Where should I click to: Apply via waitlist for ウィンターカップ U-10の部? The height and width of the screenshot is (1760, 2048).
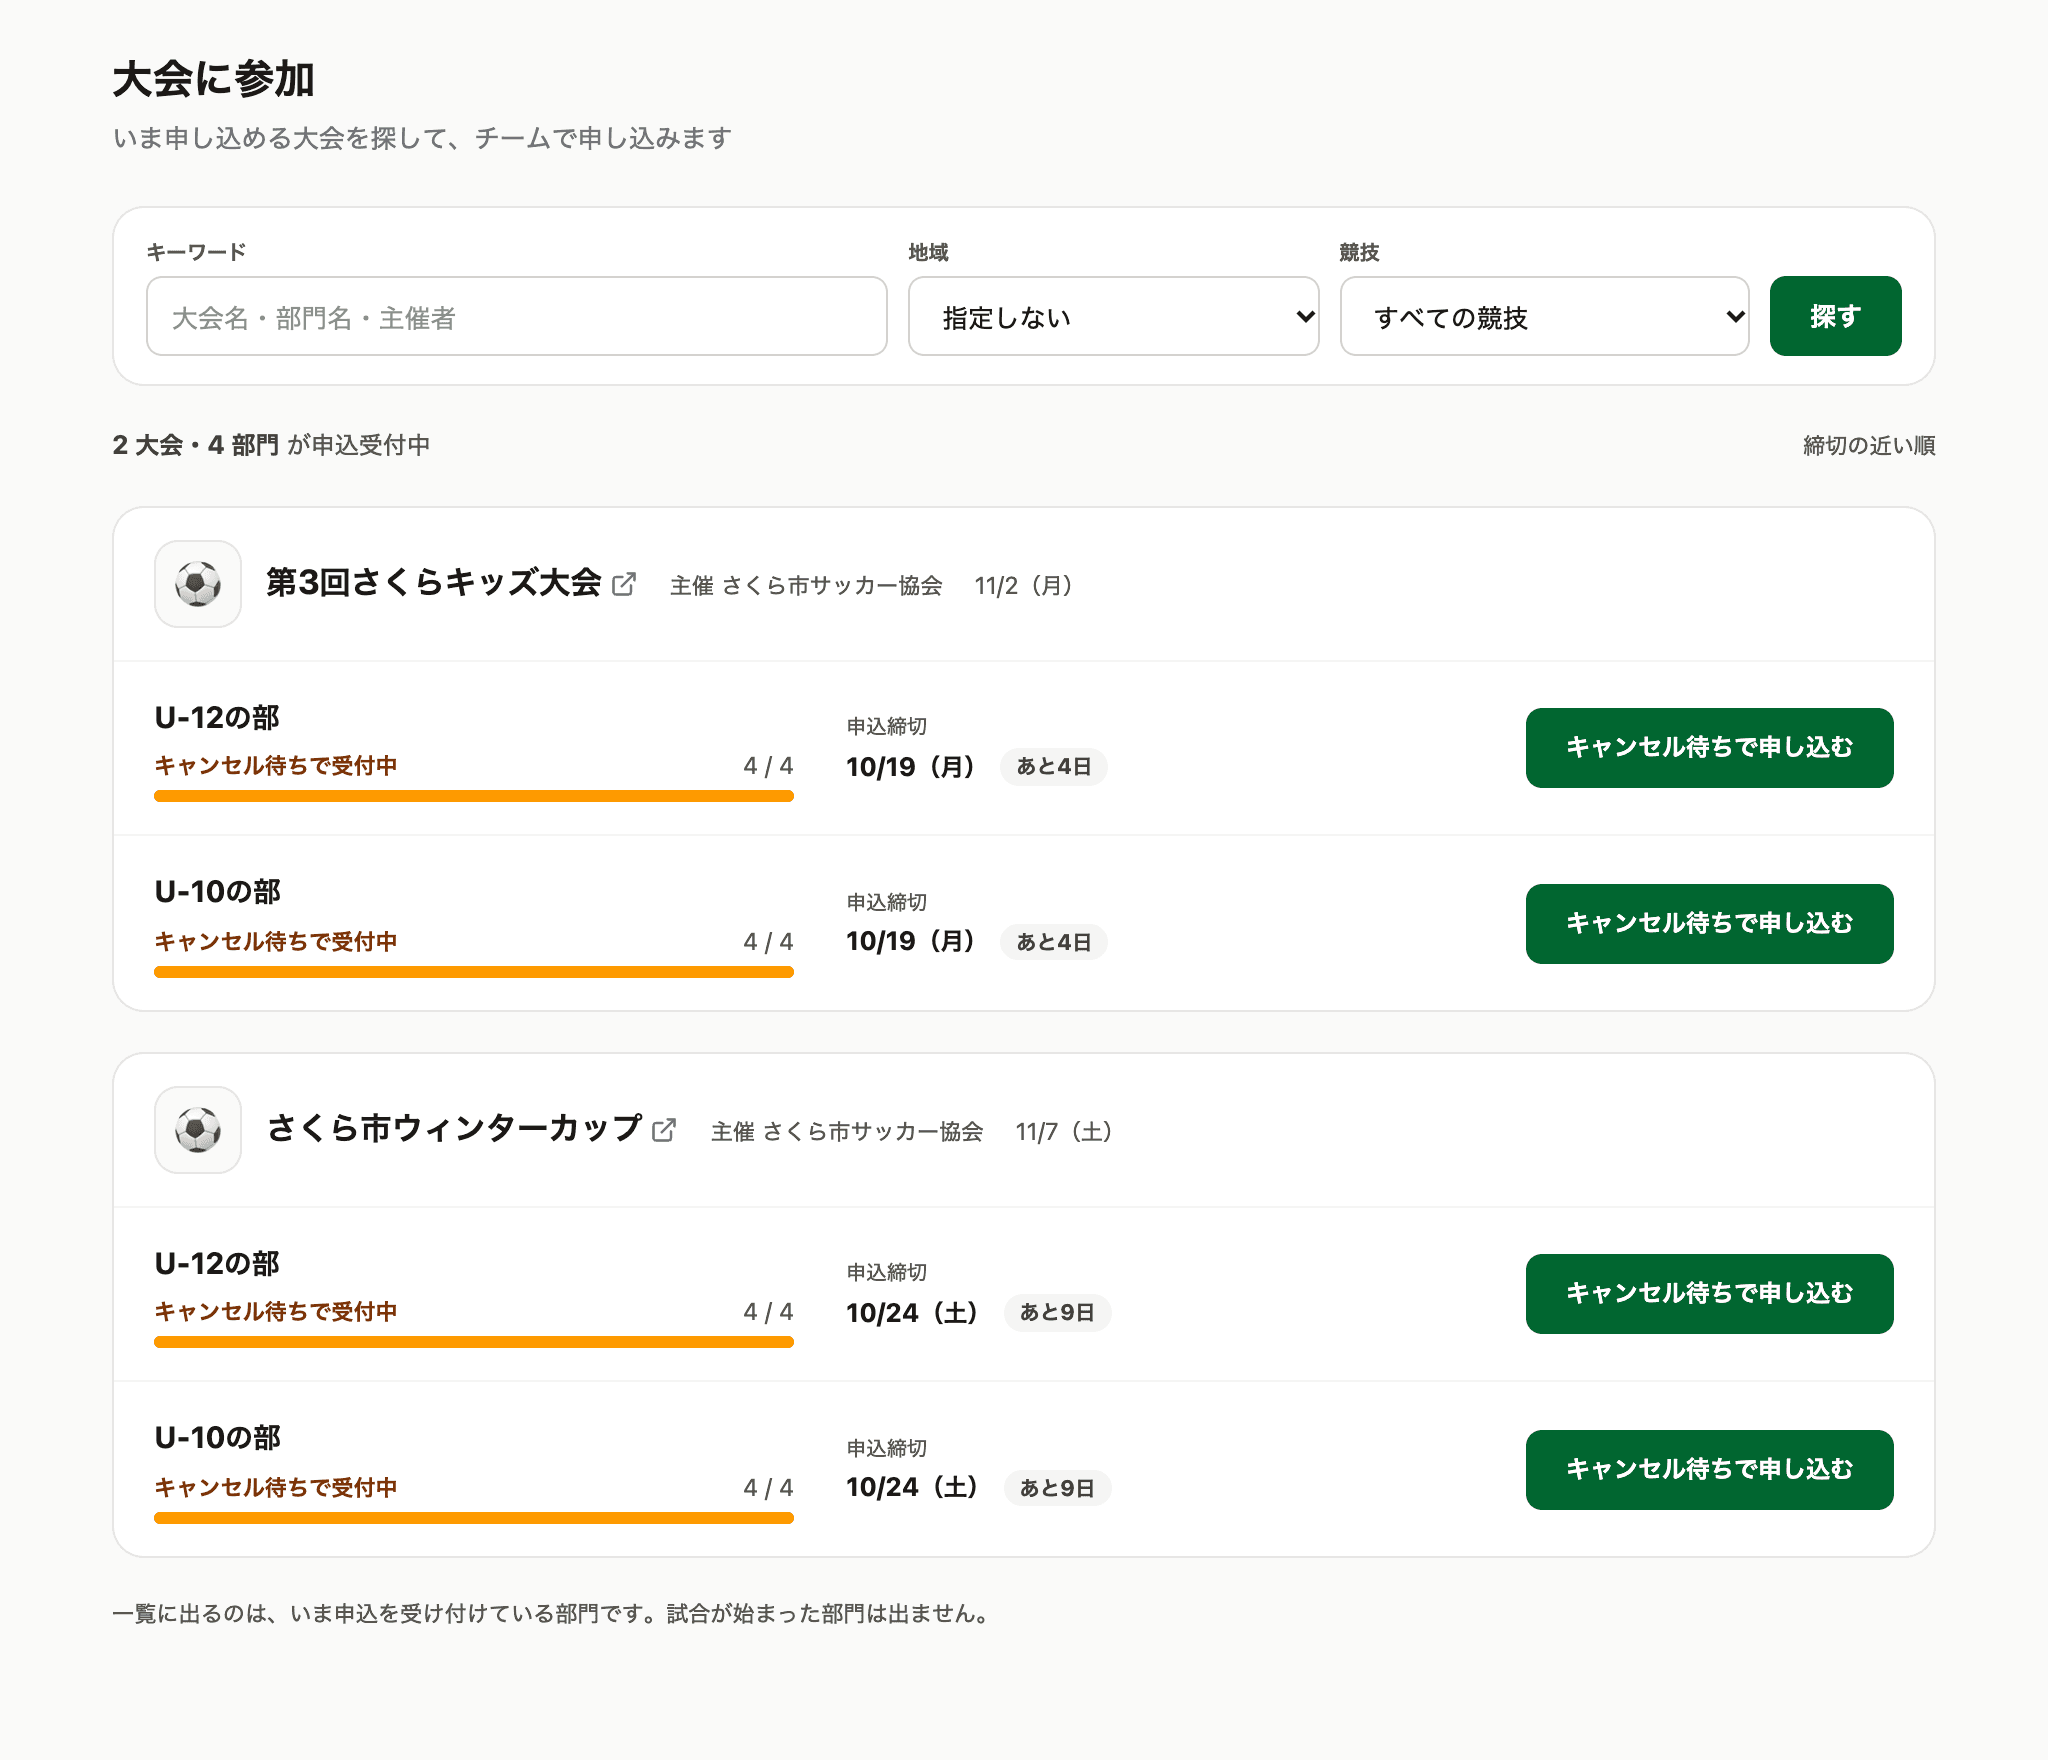click(1710, 1470)
